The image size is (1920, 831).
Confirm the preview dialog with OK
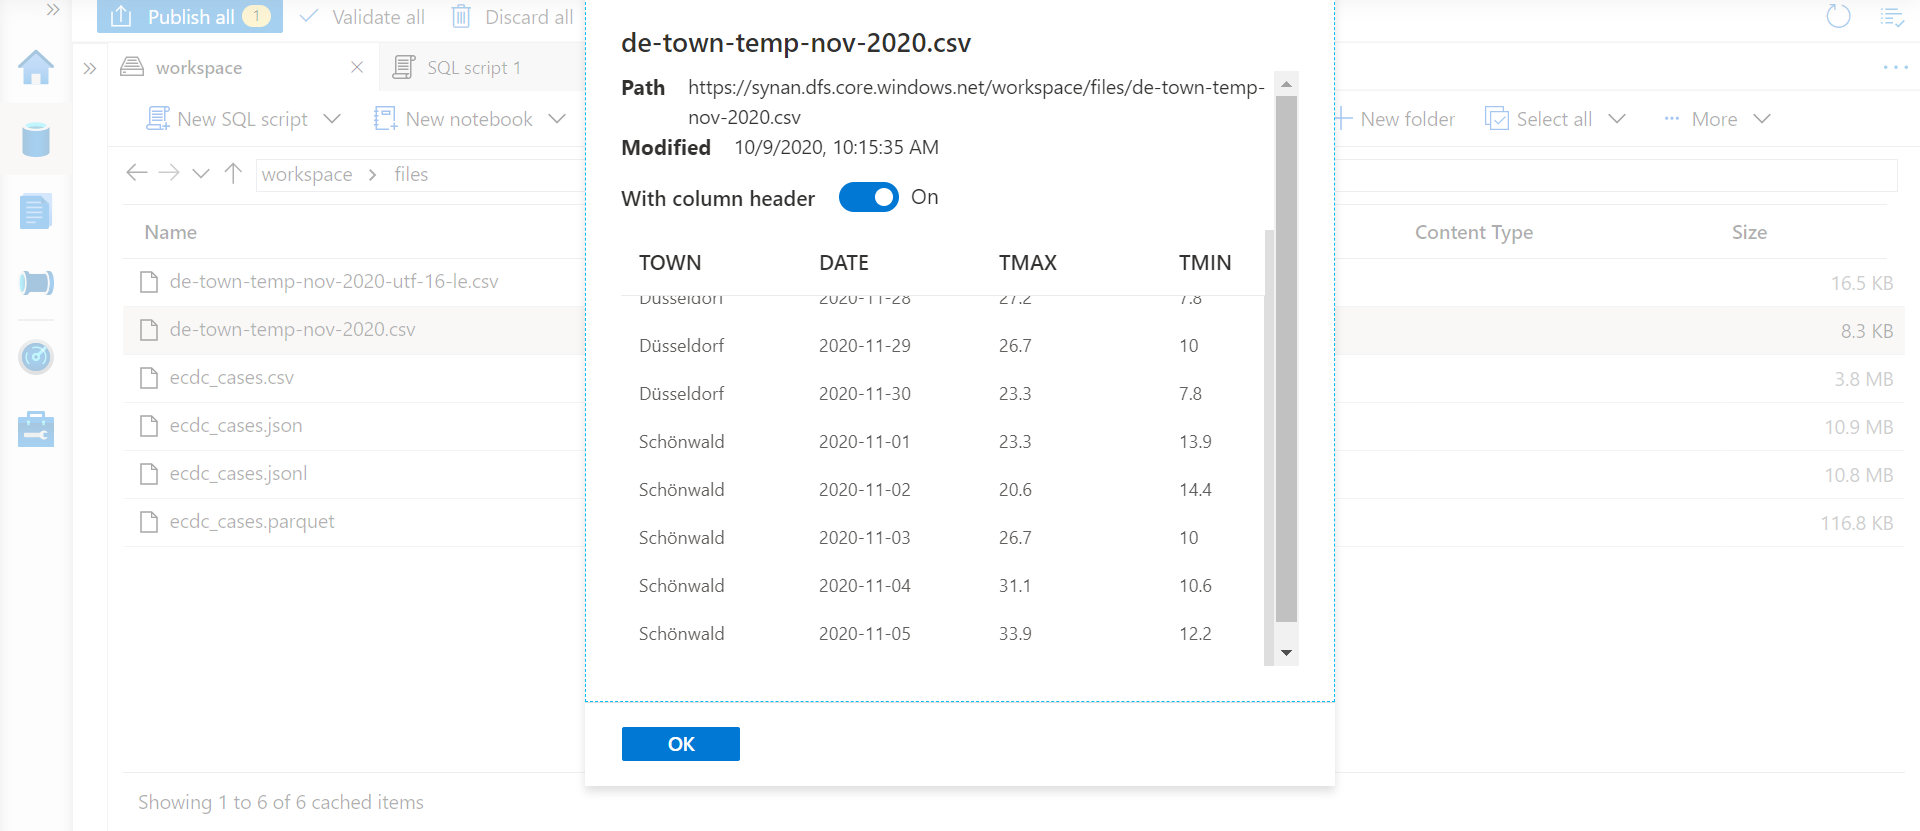pos(680,744)
